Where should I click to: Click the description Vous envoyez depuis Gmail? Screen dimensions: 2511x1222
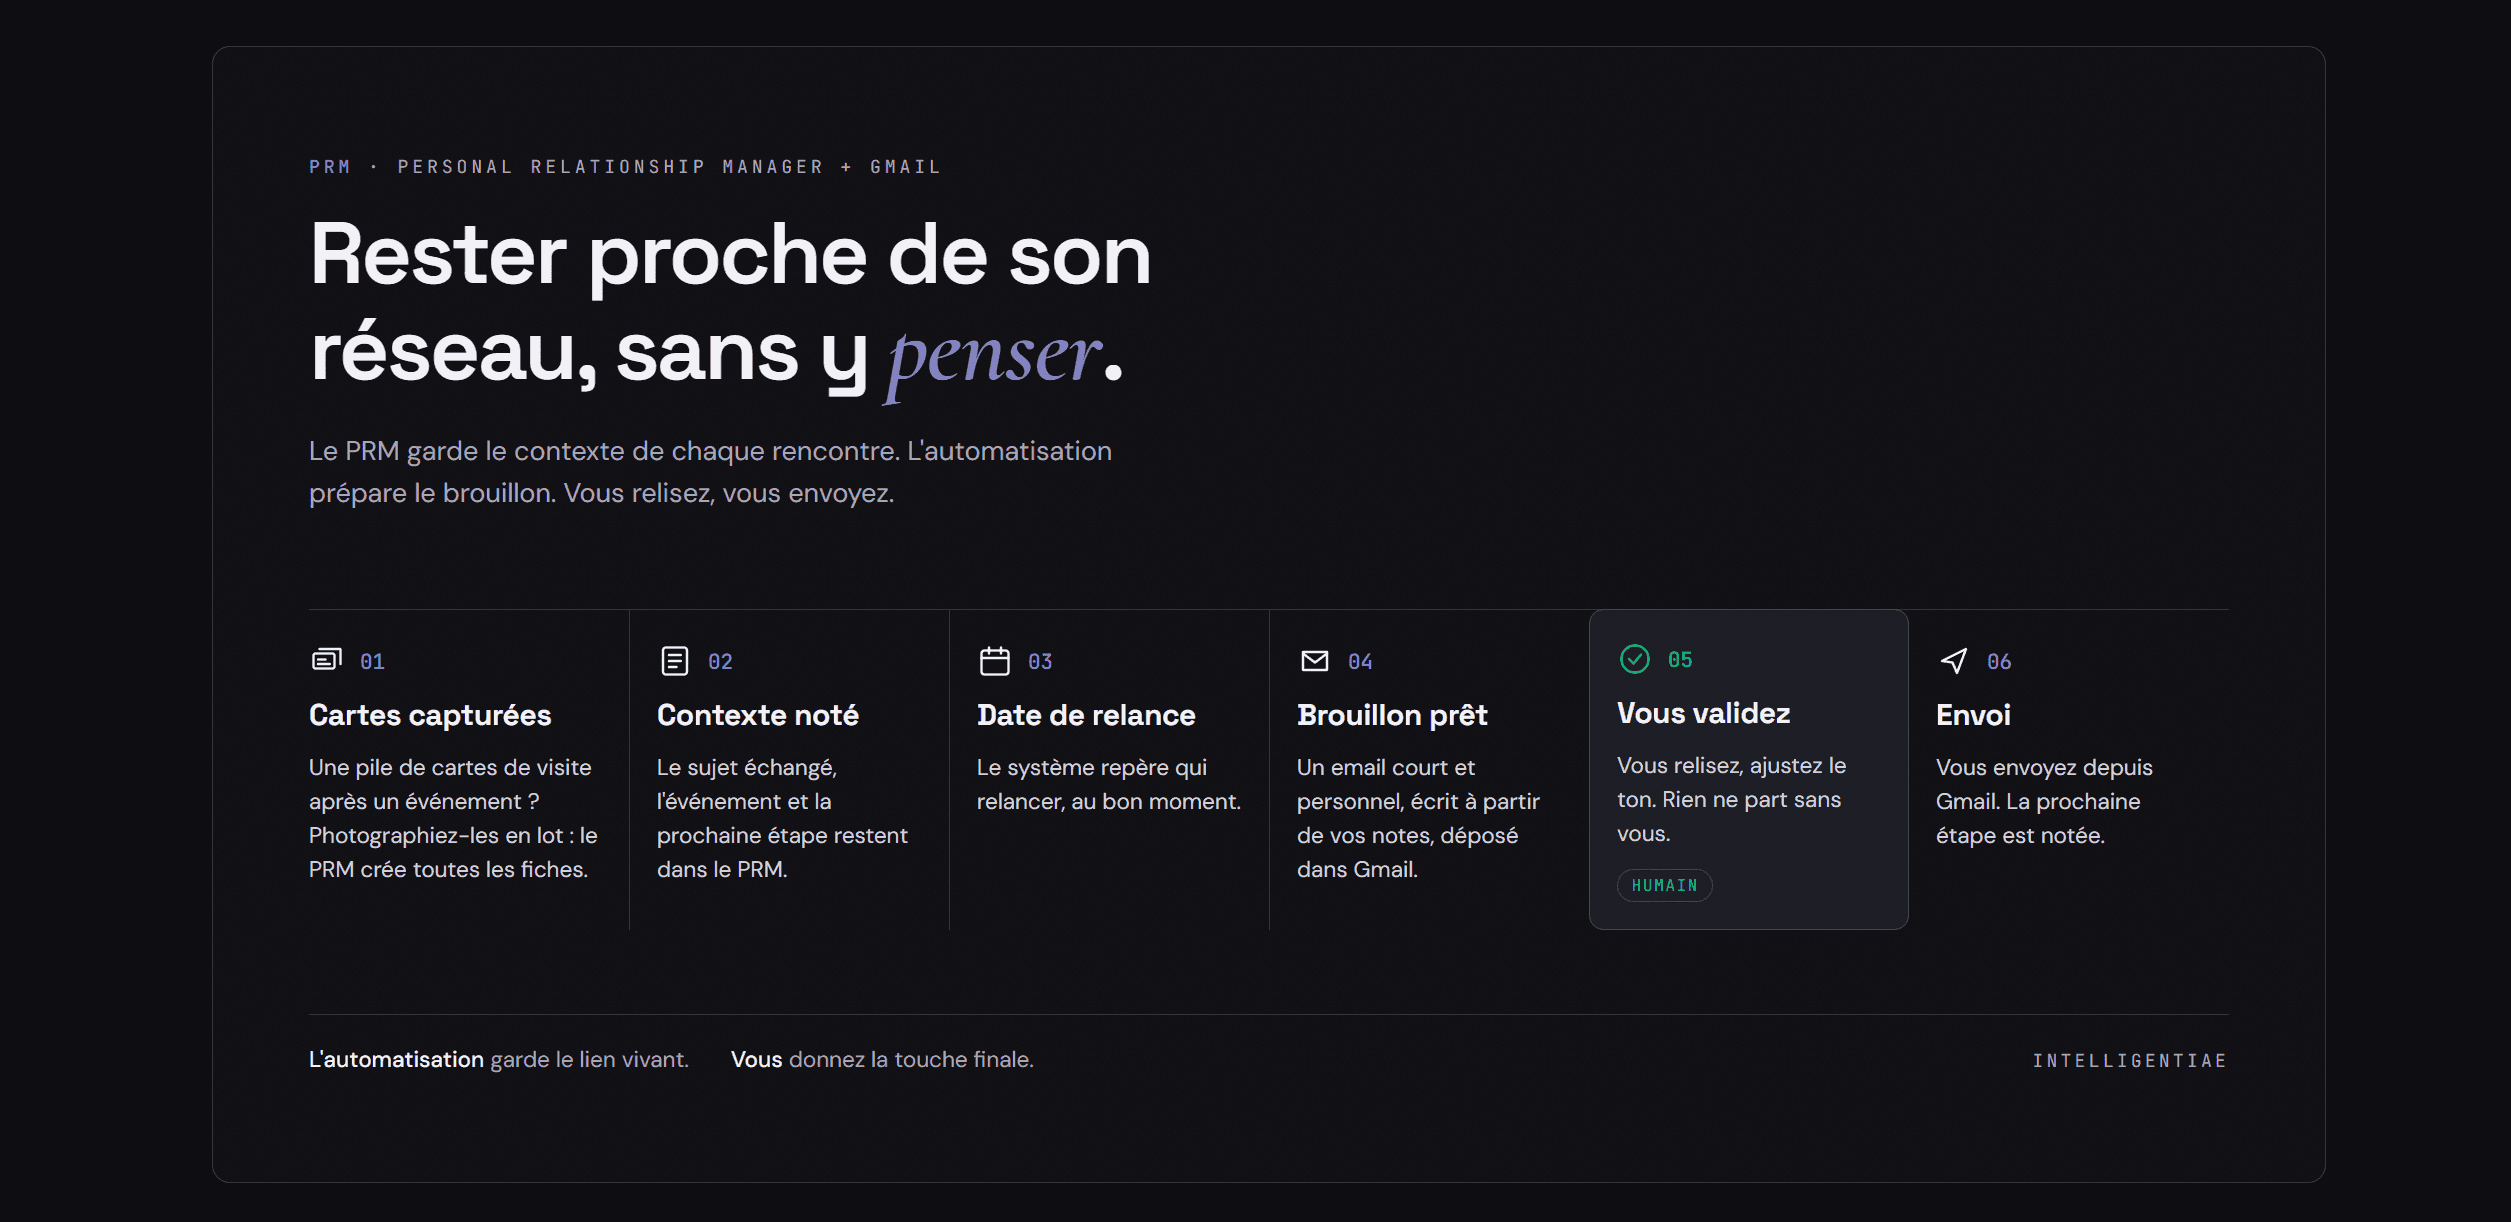[x=2044, y=801]
